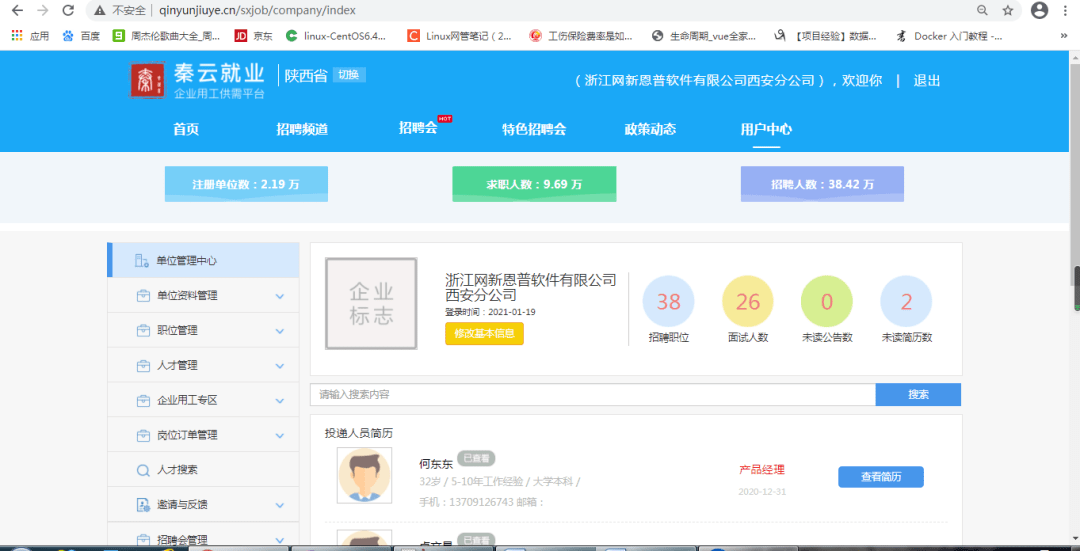Image resolution: width=1080 pixels, height=551 pixels.
Task: Click the 邀请与反馈 sidebar icon
Action: click(x=143, y=505)
